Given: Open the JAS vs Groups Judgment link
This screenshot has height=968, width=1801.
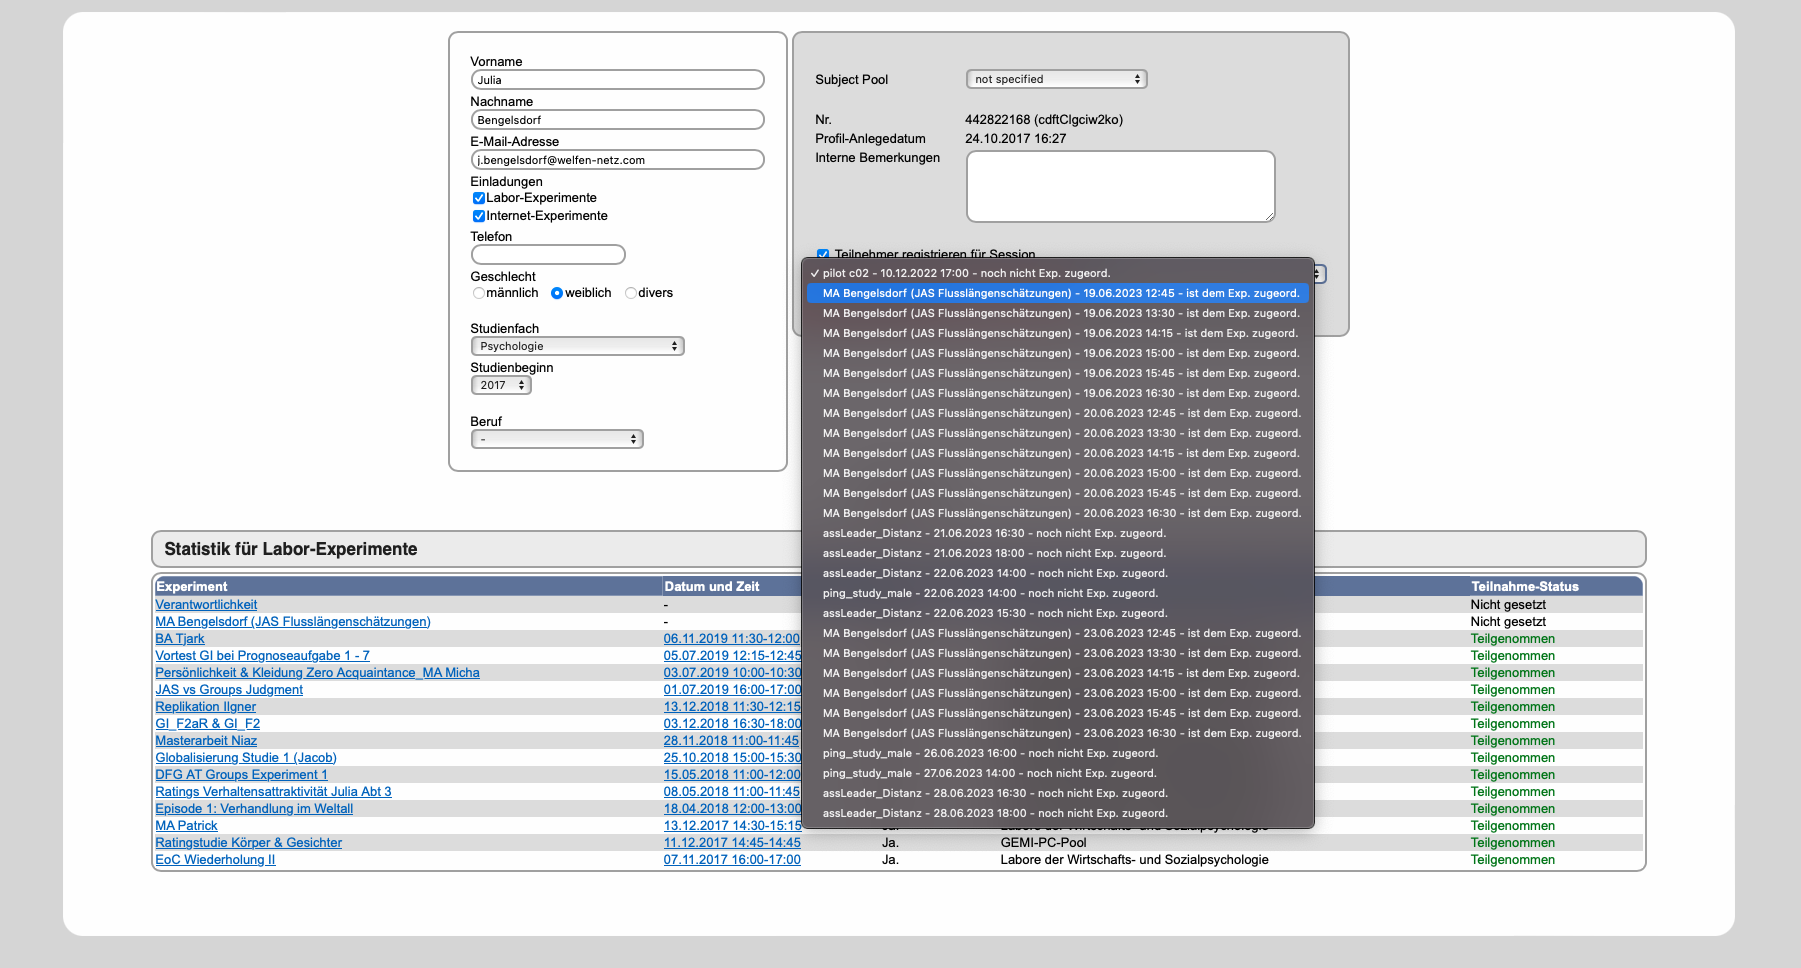Looking at the screenshot, I should 229,690.
